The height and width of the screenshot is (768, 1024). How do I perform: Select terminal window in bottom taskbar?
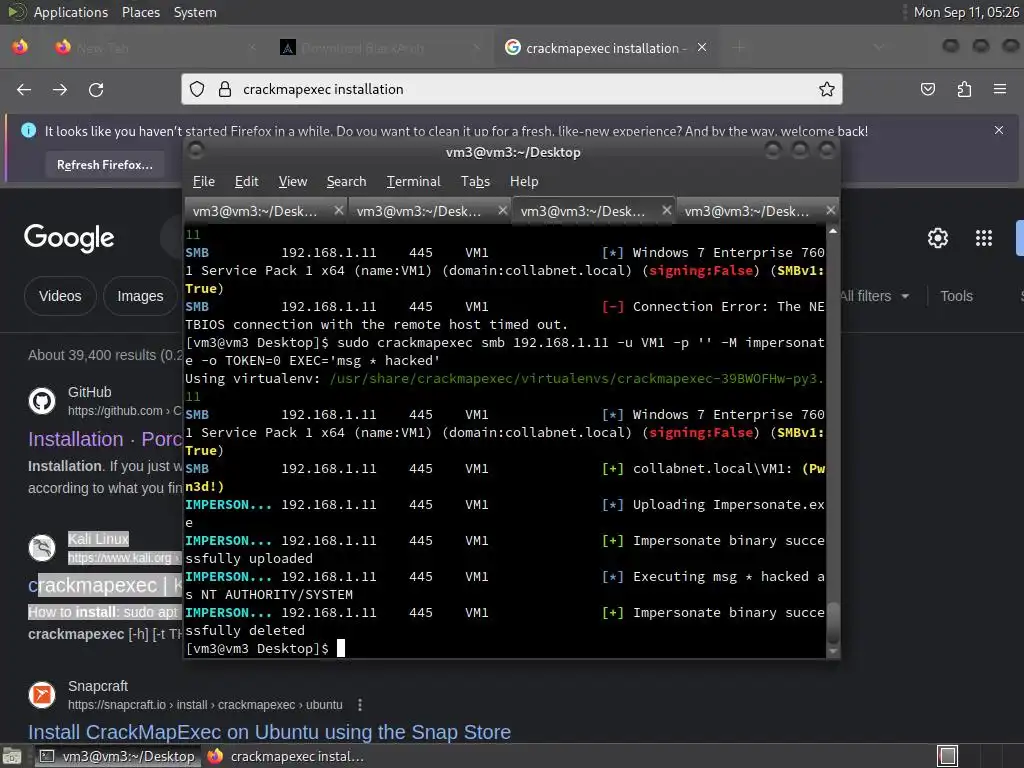click(x=116, y=756)
